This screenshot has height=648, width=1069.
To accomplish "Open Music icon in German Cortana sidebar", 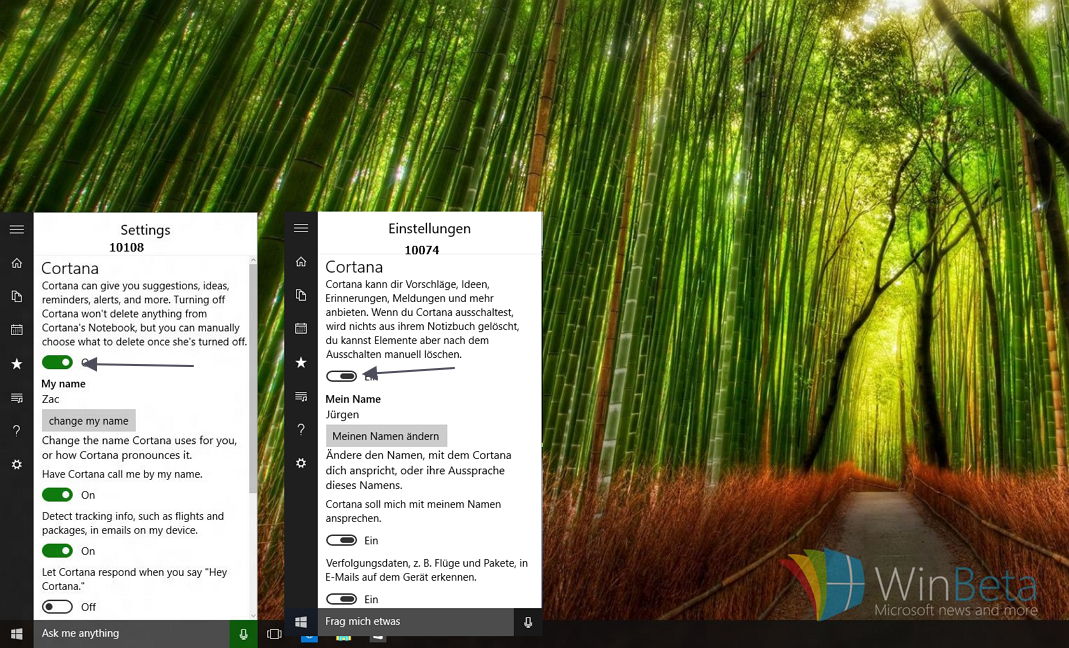I will point(301,396).
